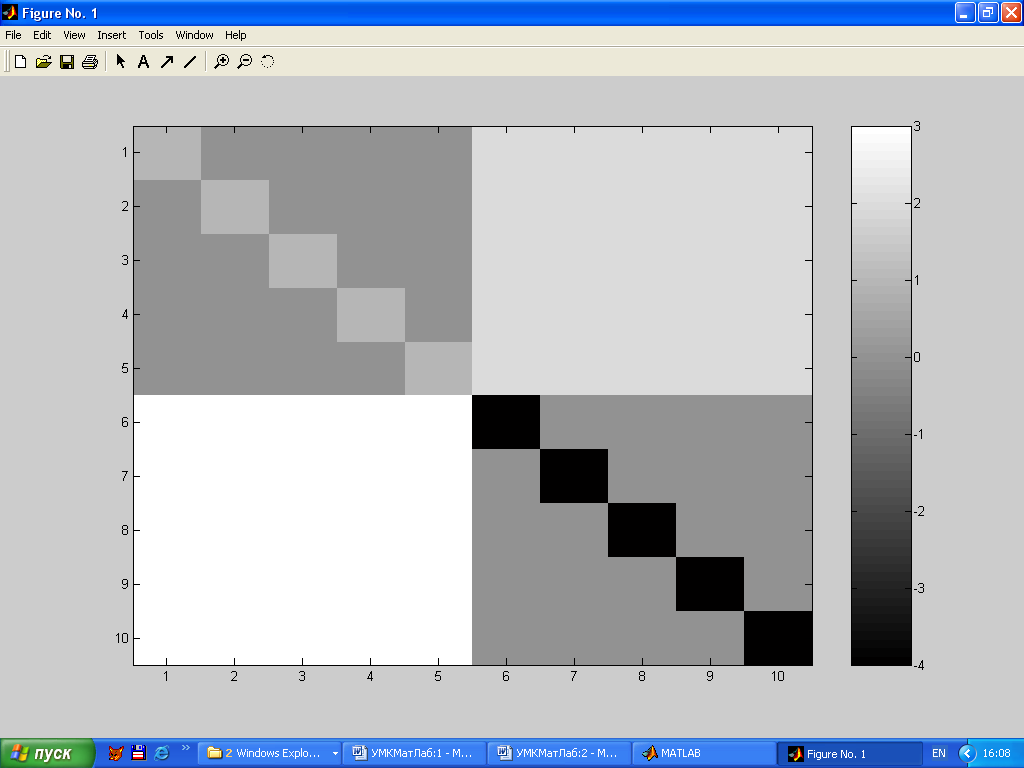
Task: Select the Insert Arrow tool
Action: pyautogui.click(x=167, y=62)
